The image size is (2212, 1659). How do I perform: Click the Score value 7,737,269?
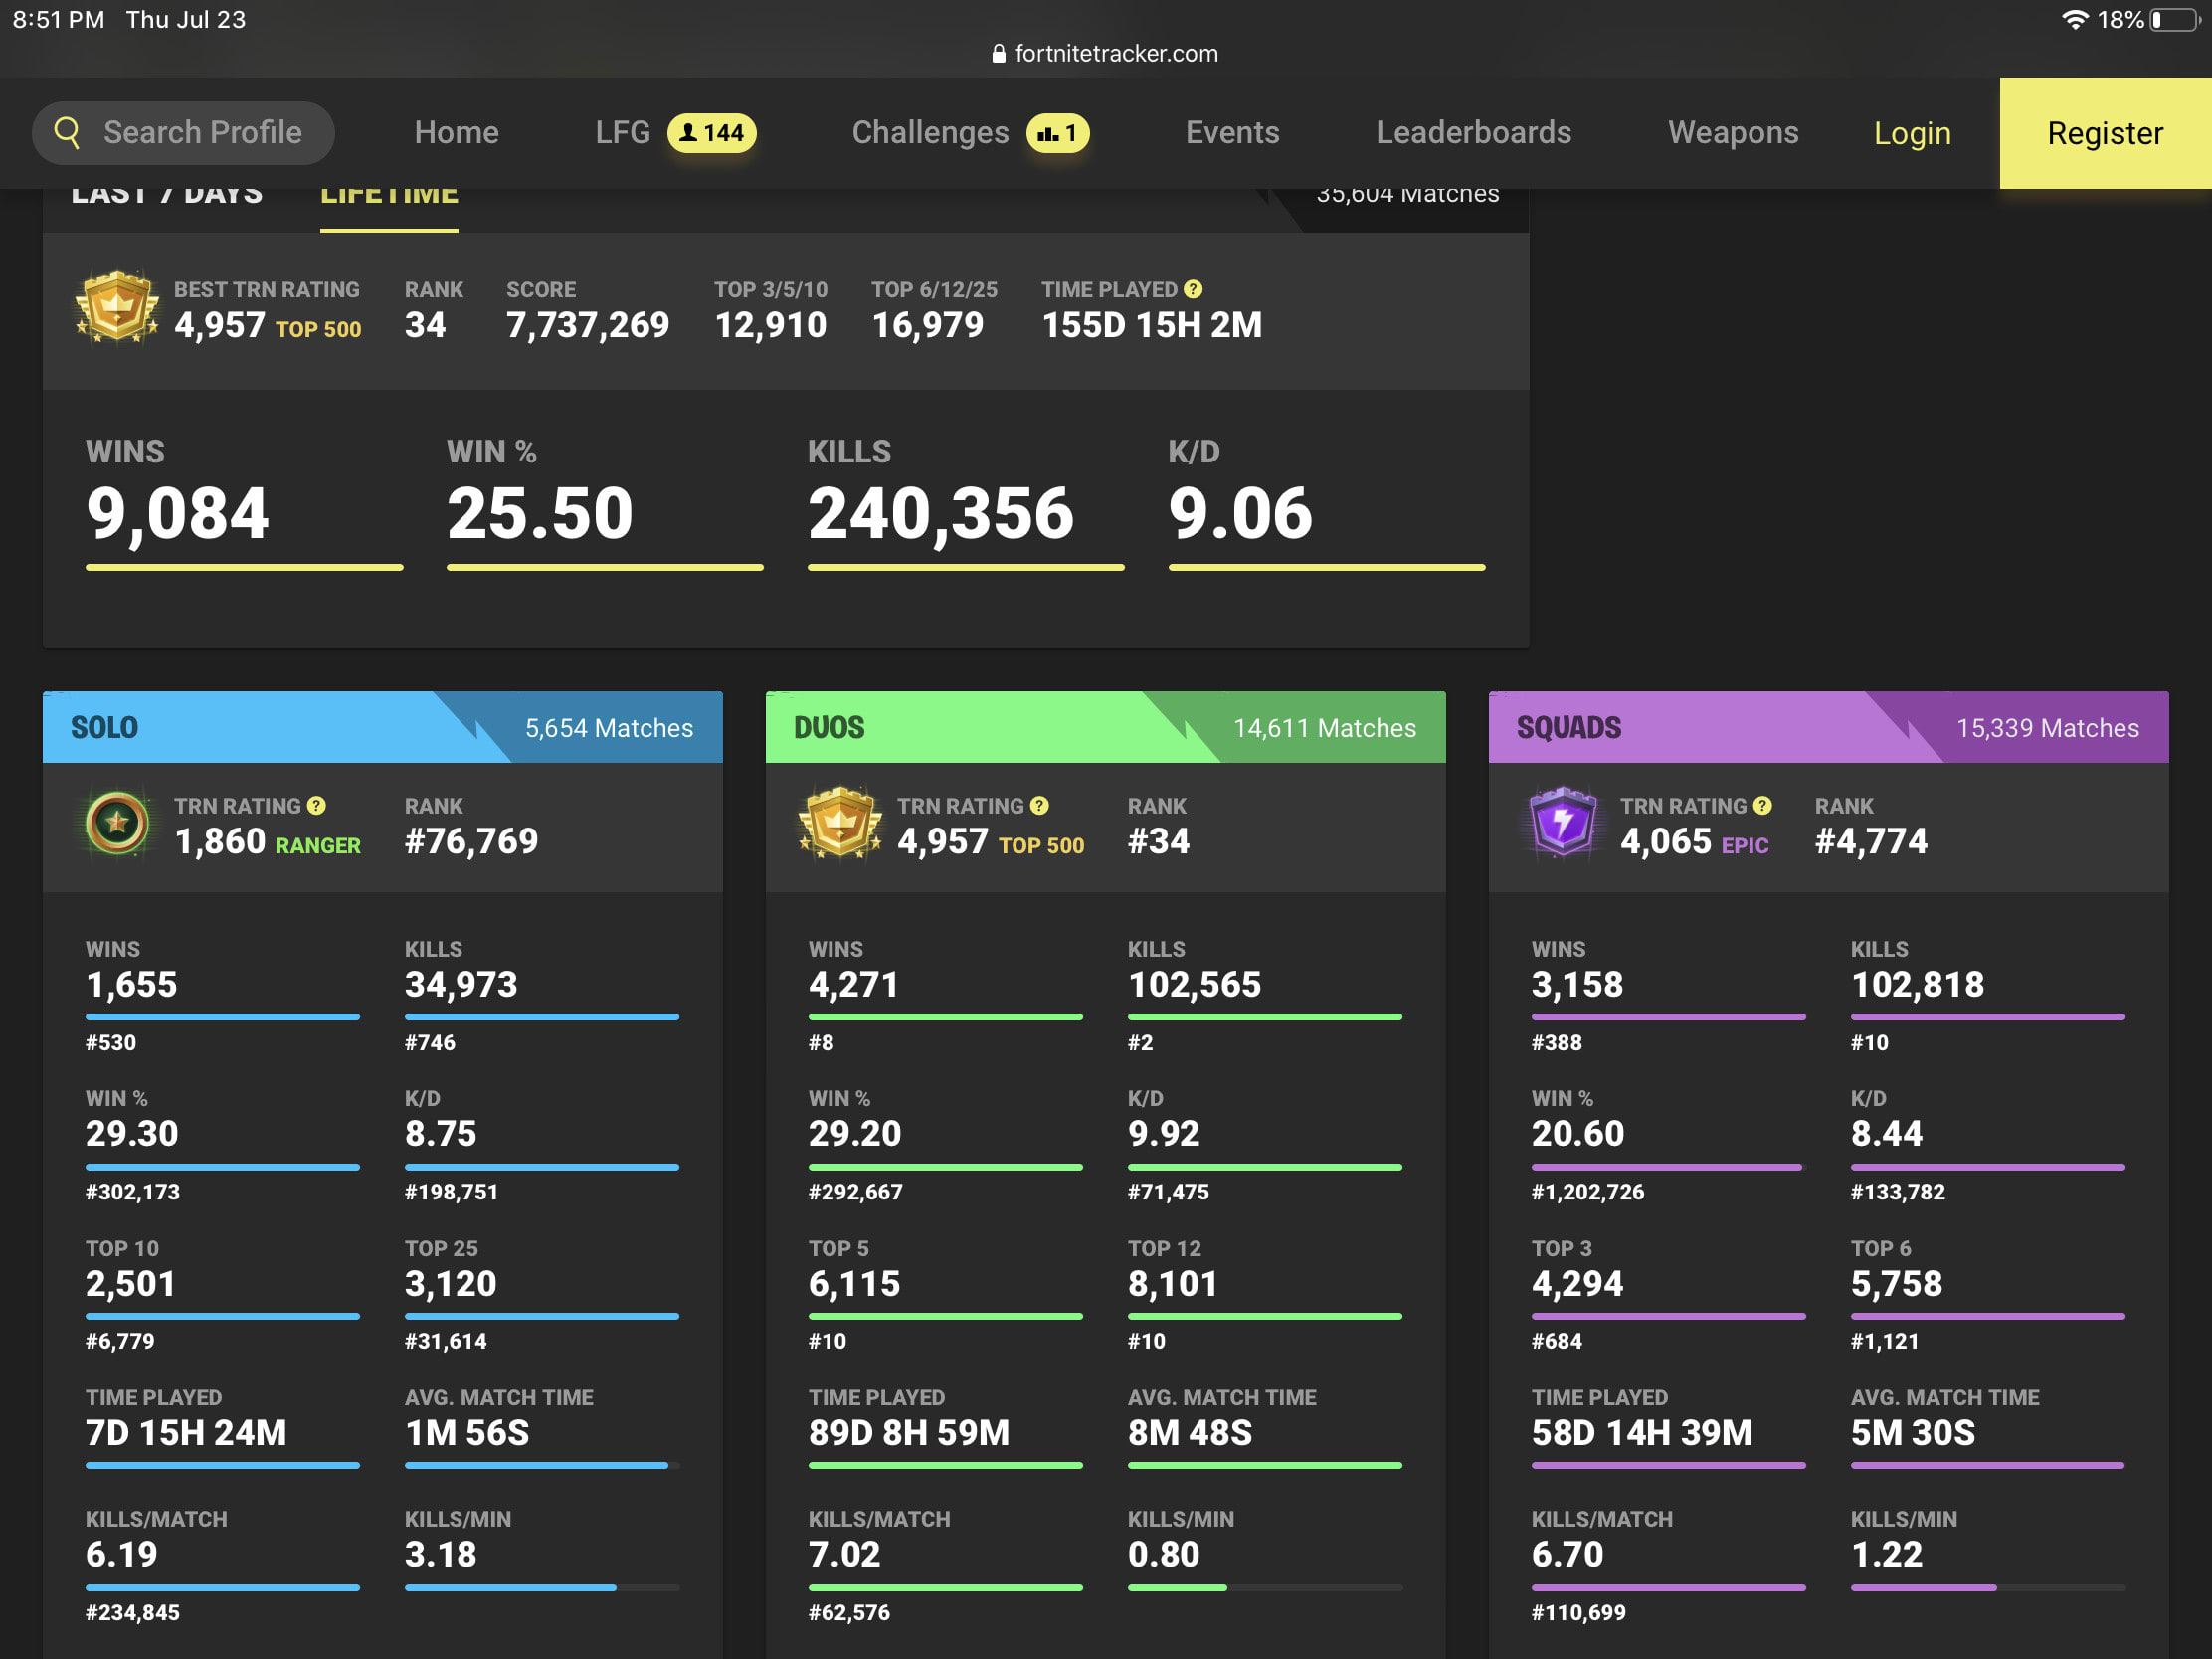click(x=587, y=325)
